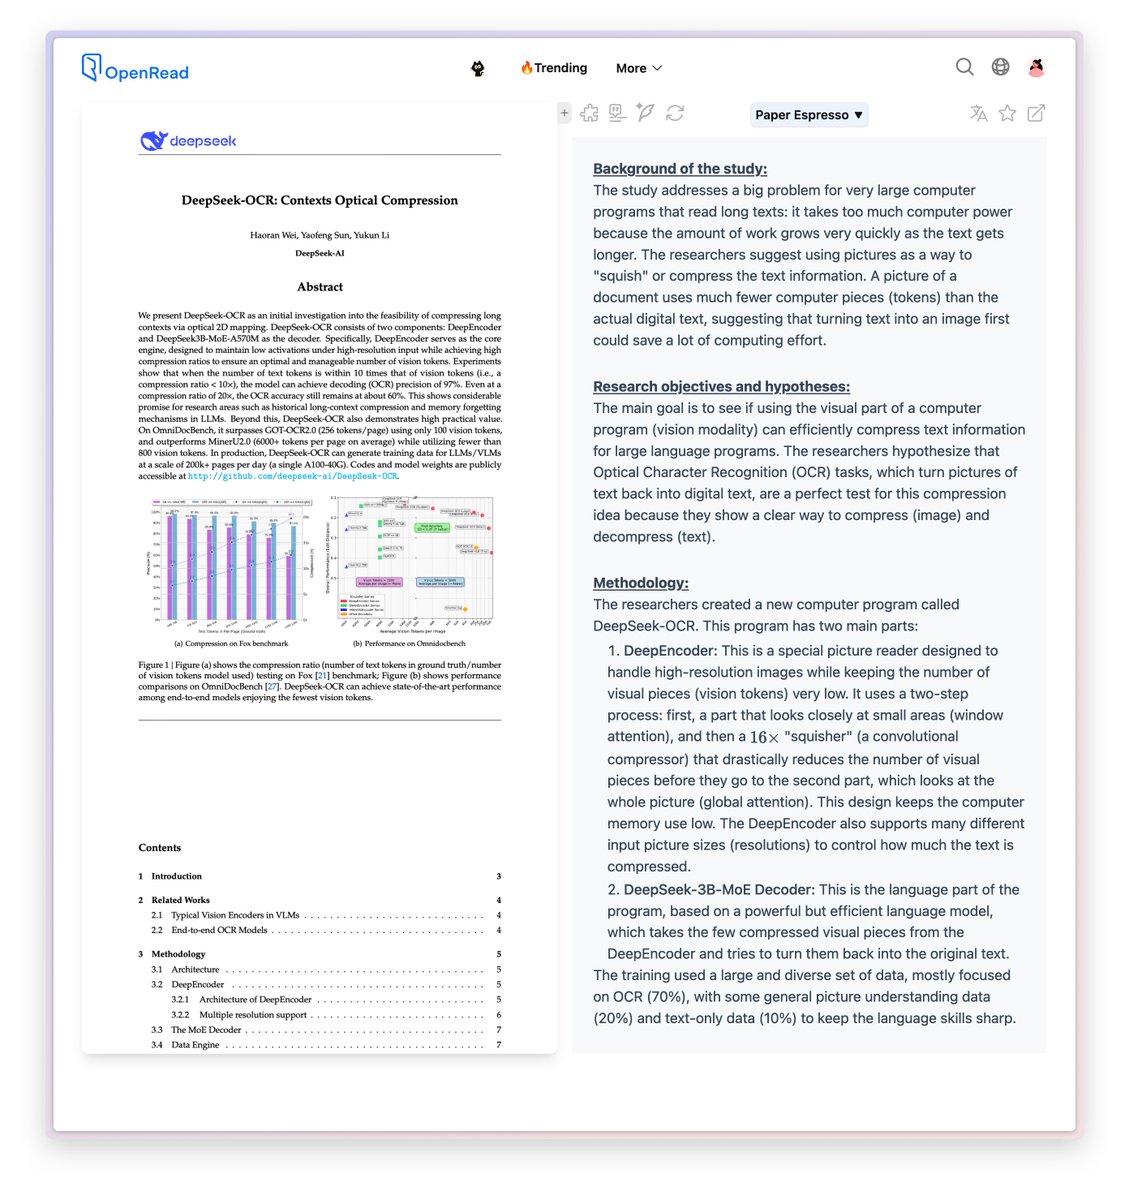Open the quote/annotation icon in the toolbar
This screenshot has height=1200, width=1129.
pyautogui.click(x=617, y=113)
